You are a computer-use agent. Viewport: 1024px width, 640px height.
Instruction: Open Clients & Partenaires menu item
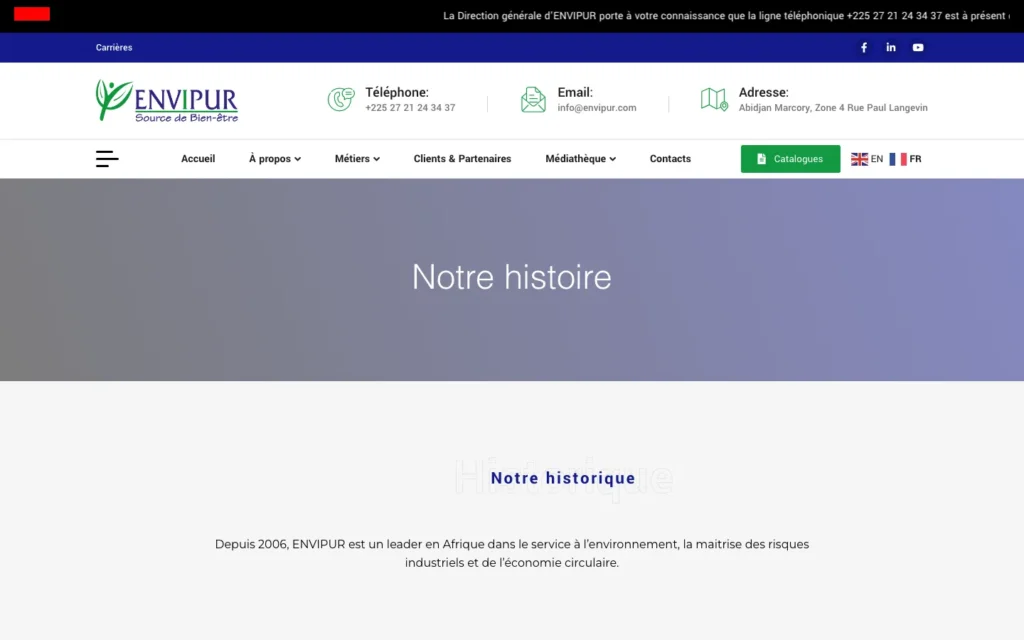pos(462,159)
